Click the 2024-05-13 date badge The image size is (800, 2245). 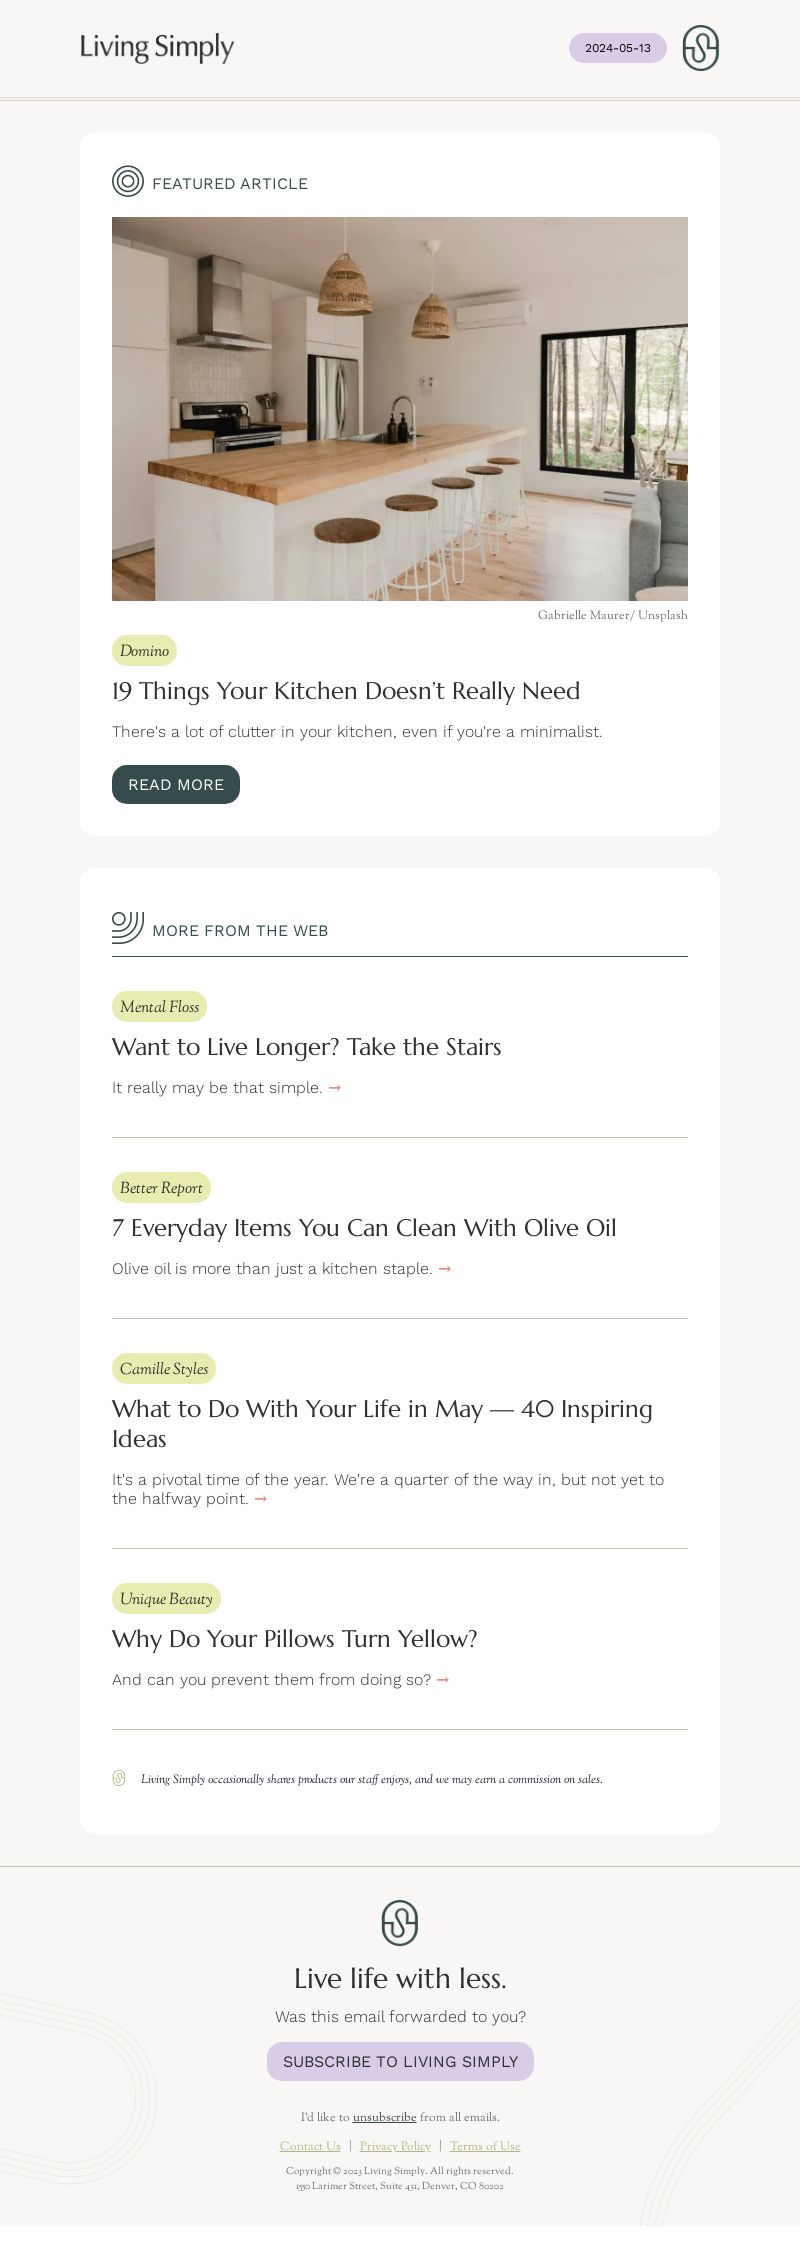(618, 48)
